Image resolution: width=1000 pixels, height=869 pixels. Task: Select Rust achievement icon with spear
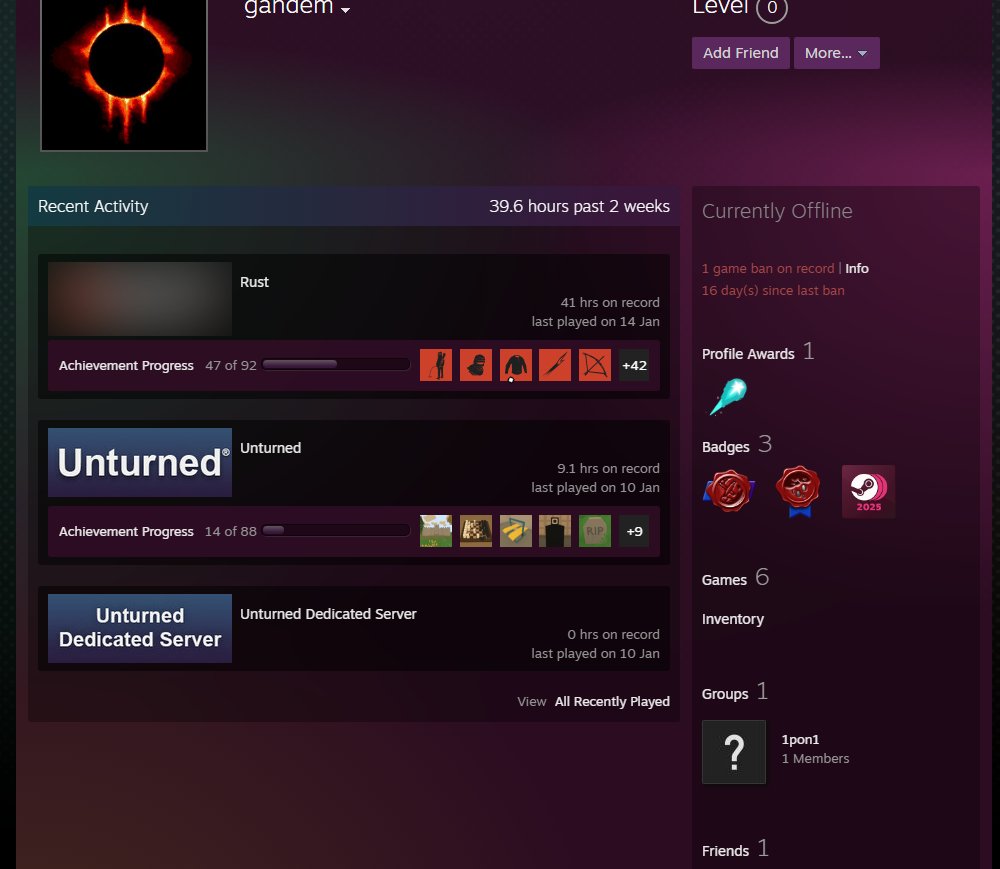tap(555, 365)
